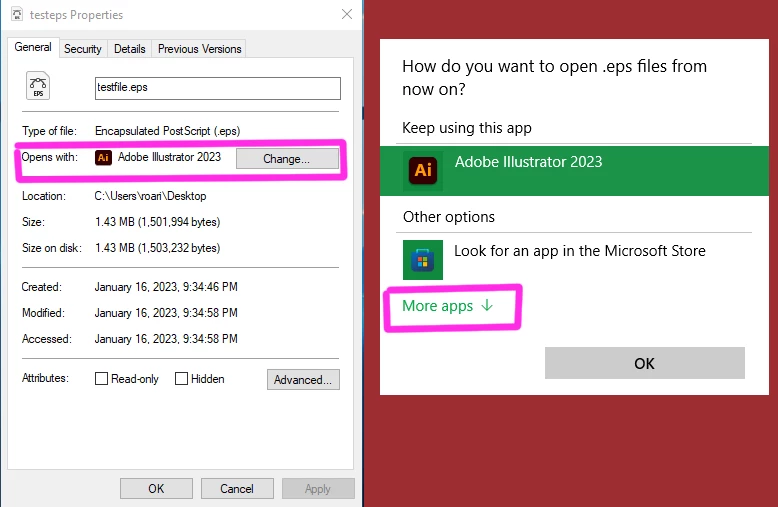Click the Adobe Illustrator icon in the app chooser
Viewport: 778px width, 507px height.
[423, 170]
